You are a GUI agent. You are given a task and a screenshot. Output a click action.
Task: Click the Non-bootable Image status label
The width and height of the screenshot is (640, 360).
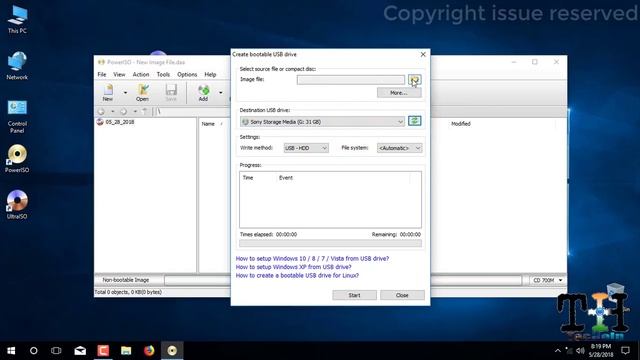coord(126,280)
